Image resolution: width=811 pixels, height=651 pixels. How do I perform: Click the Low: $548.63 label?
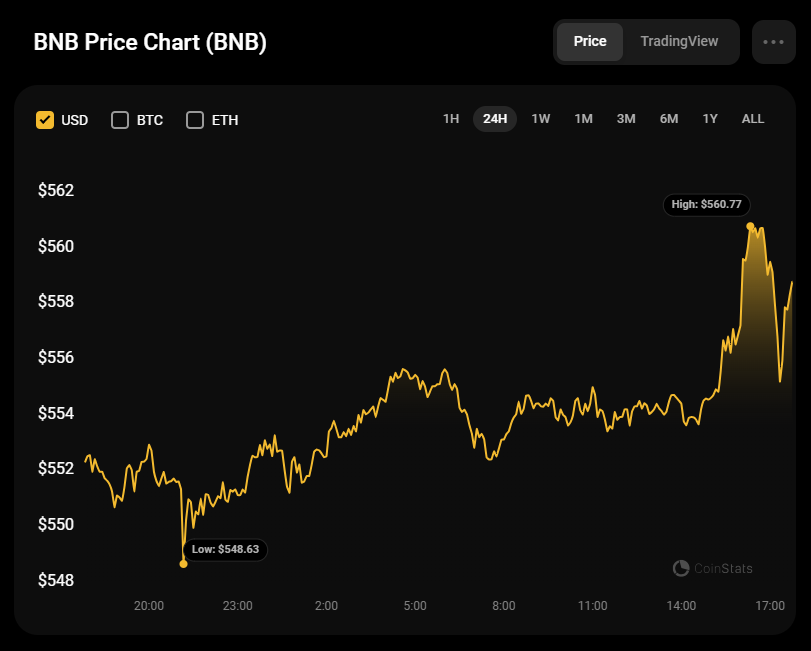(x=226, y=549)
